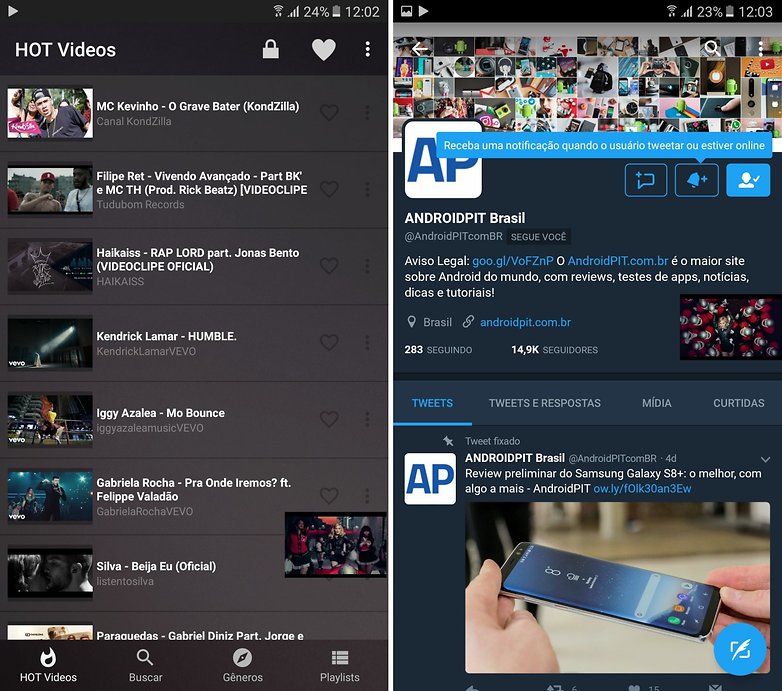Tap the mention/tweet-to-user button

point(646,180)
